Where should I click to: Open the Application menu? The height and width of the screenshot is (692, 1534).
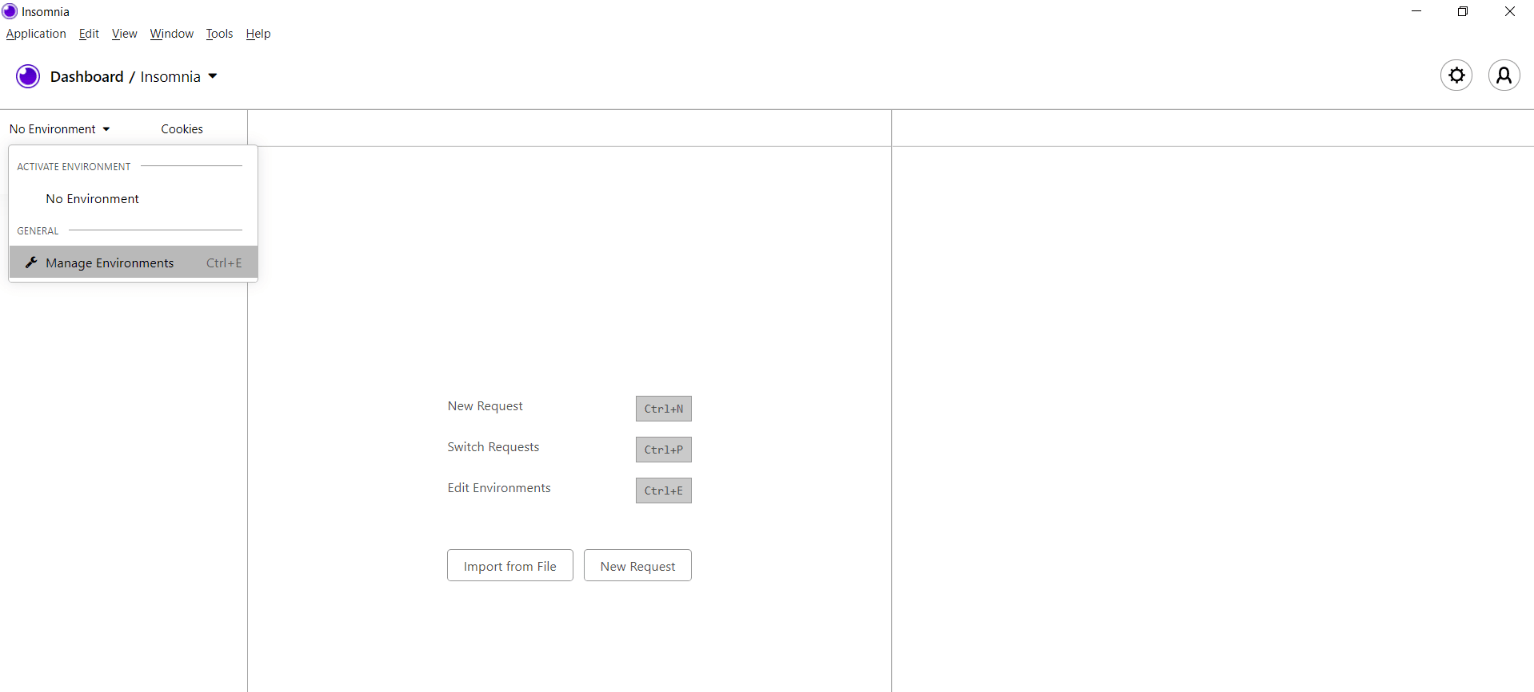[36, 34]
